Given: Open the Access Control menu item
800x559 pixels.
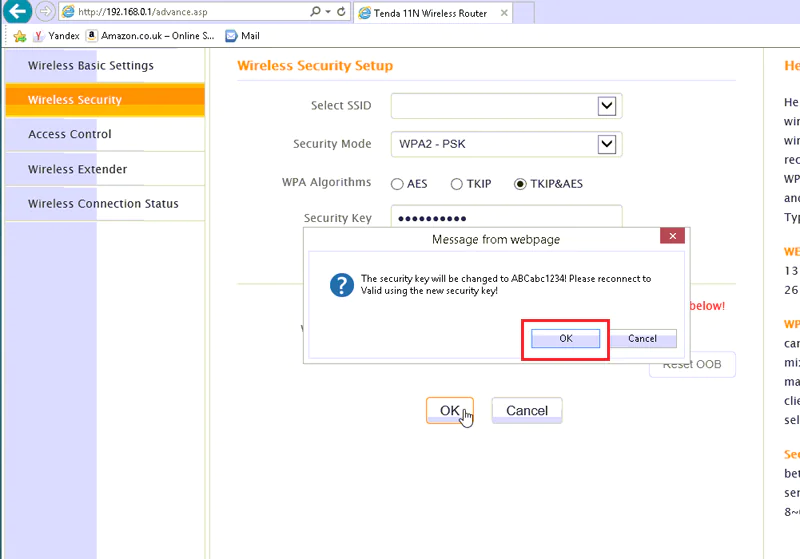Looking at the screenshot, I should coord(70,134).
